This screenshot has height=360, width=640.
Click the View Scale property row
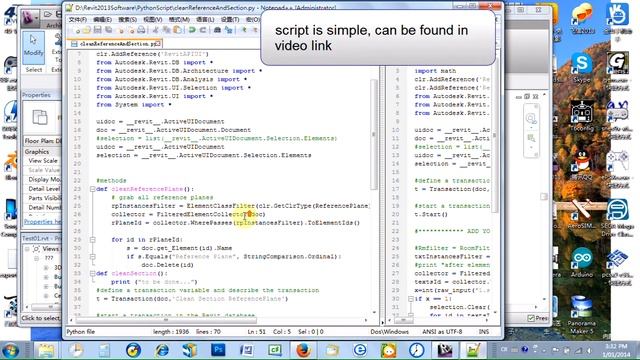coord(42,161)
